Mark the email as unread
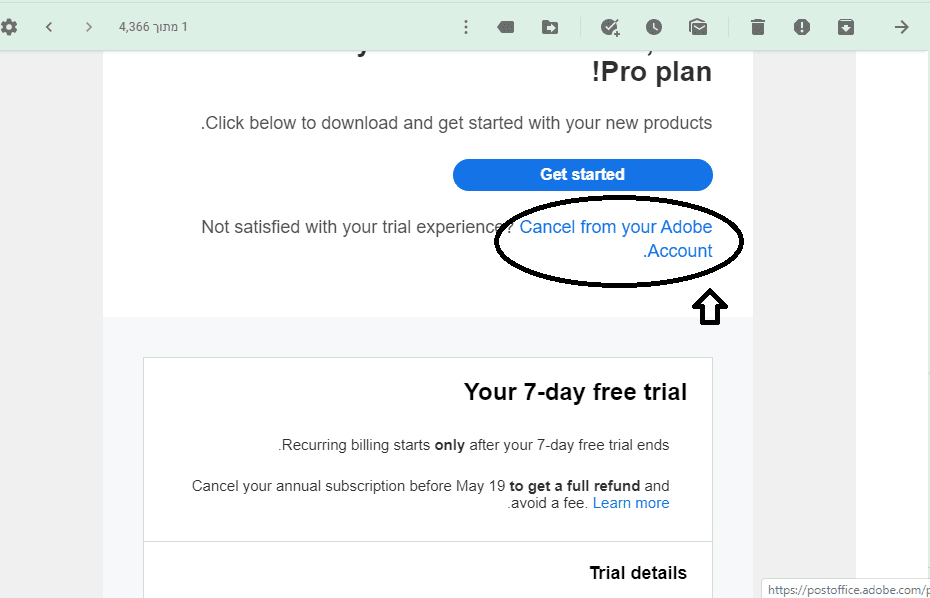This screenshot has width=930, height=598. (x=698, y=27)
